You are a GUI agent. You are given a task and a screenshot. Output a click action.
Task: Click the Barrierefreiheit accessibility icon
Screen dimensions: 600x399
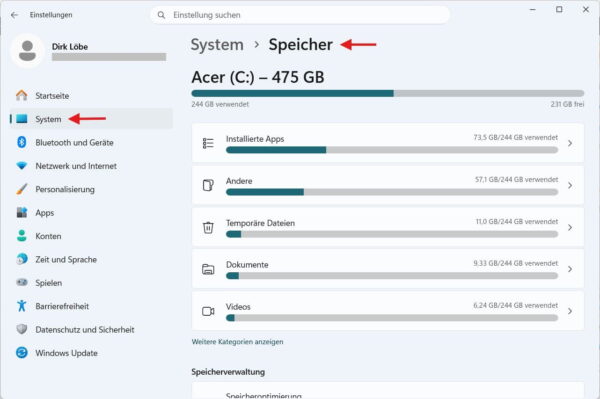coord(22,306)
